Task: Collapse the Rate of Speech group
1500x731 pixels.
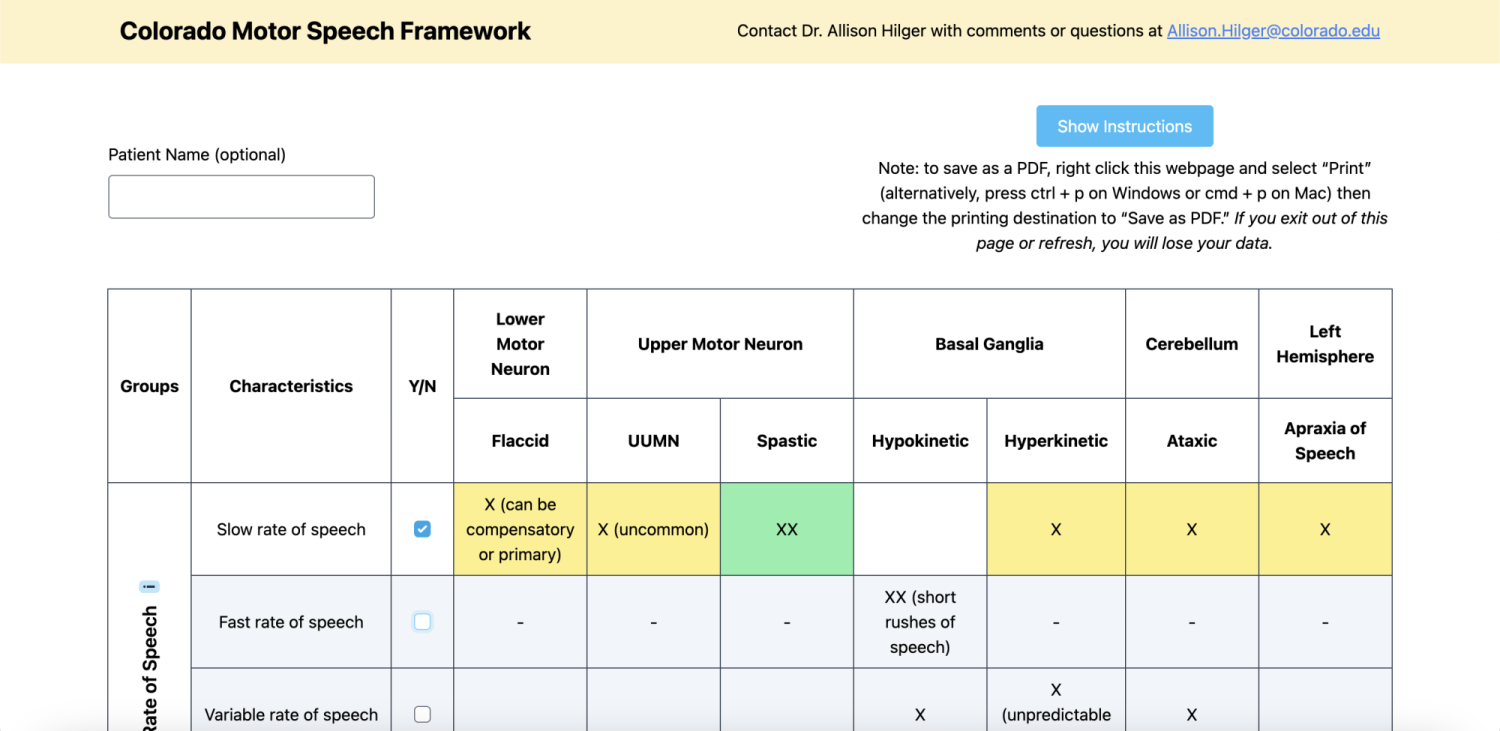Action: click(149, 586)
